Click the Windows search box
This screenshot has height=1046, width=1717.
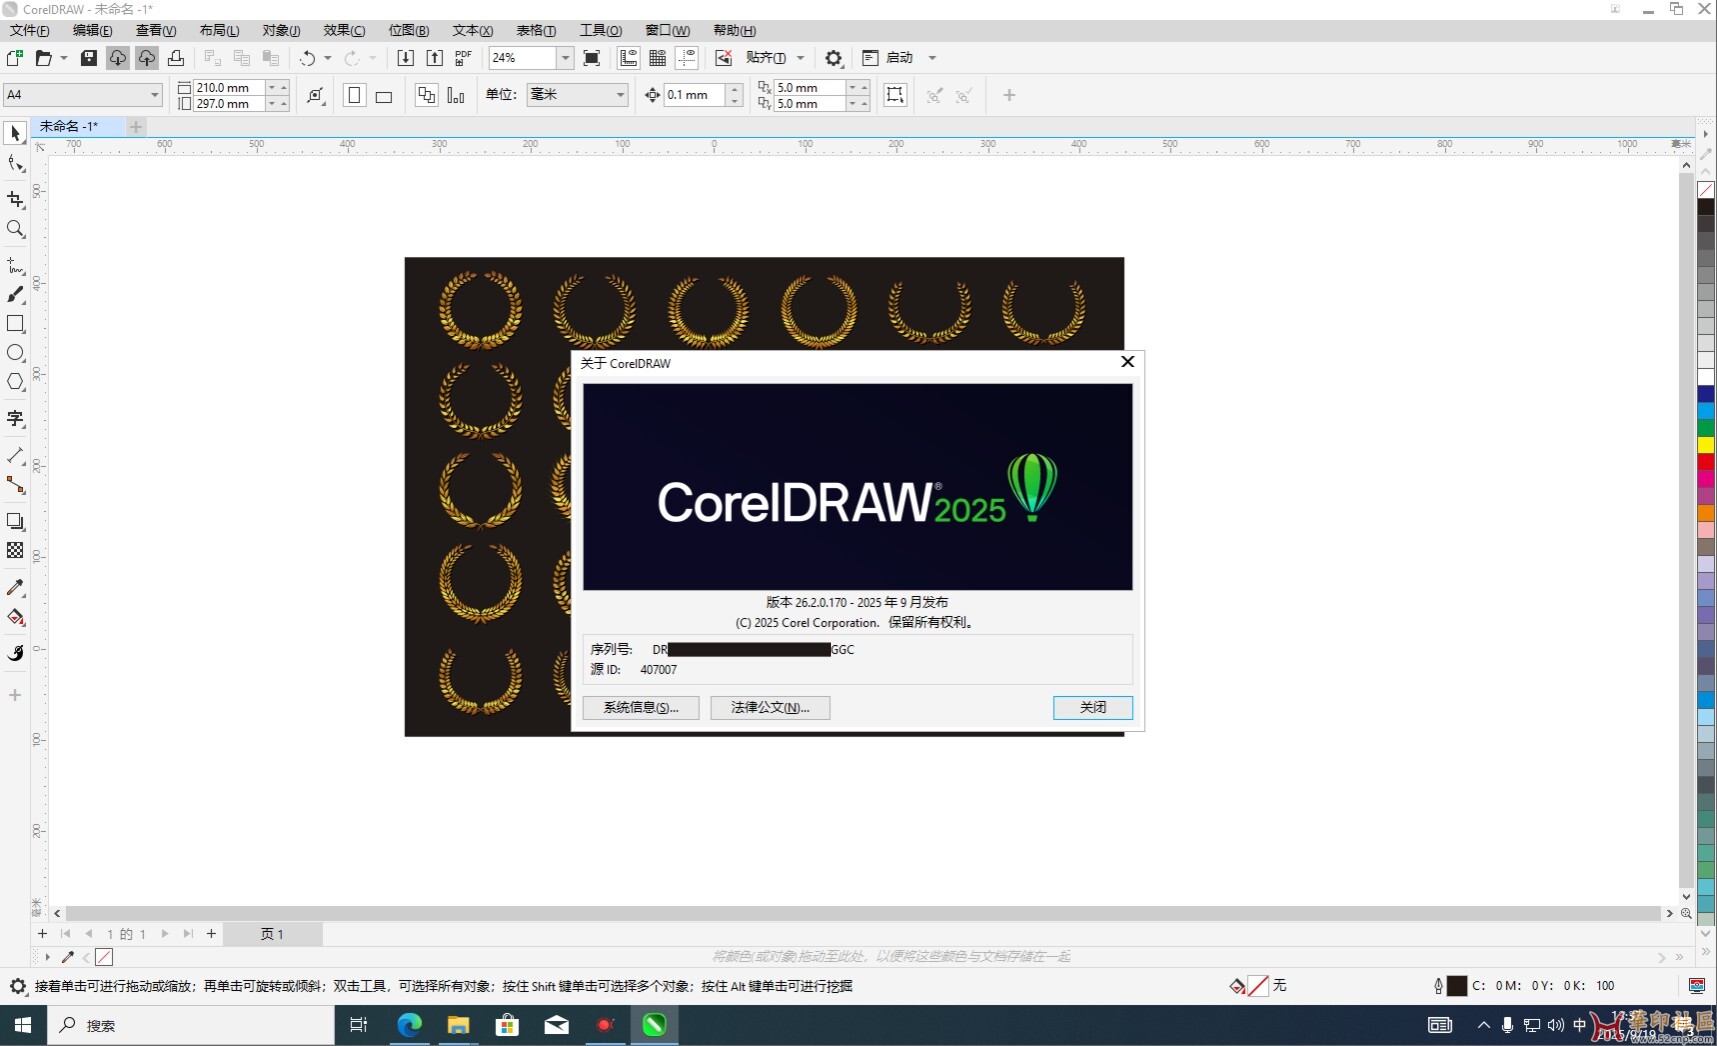pyautogui.click(x=190, y=1025)
